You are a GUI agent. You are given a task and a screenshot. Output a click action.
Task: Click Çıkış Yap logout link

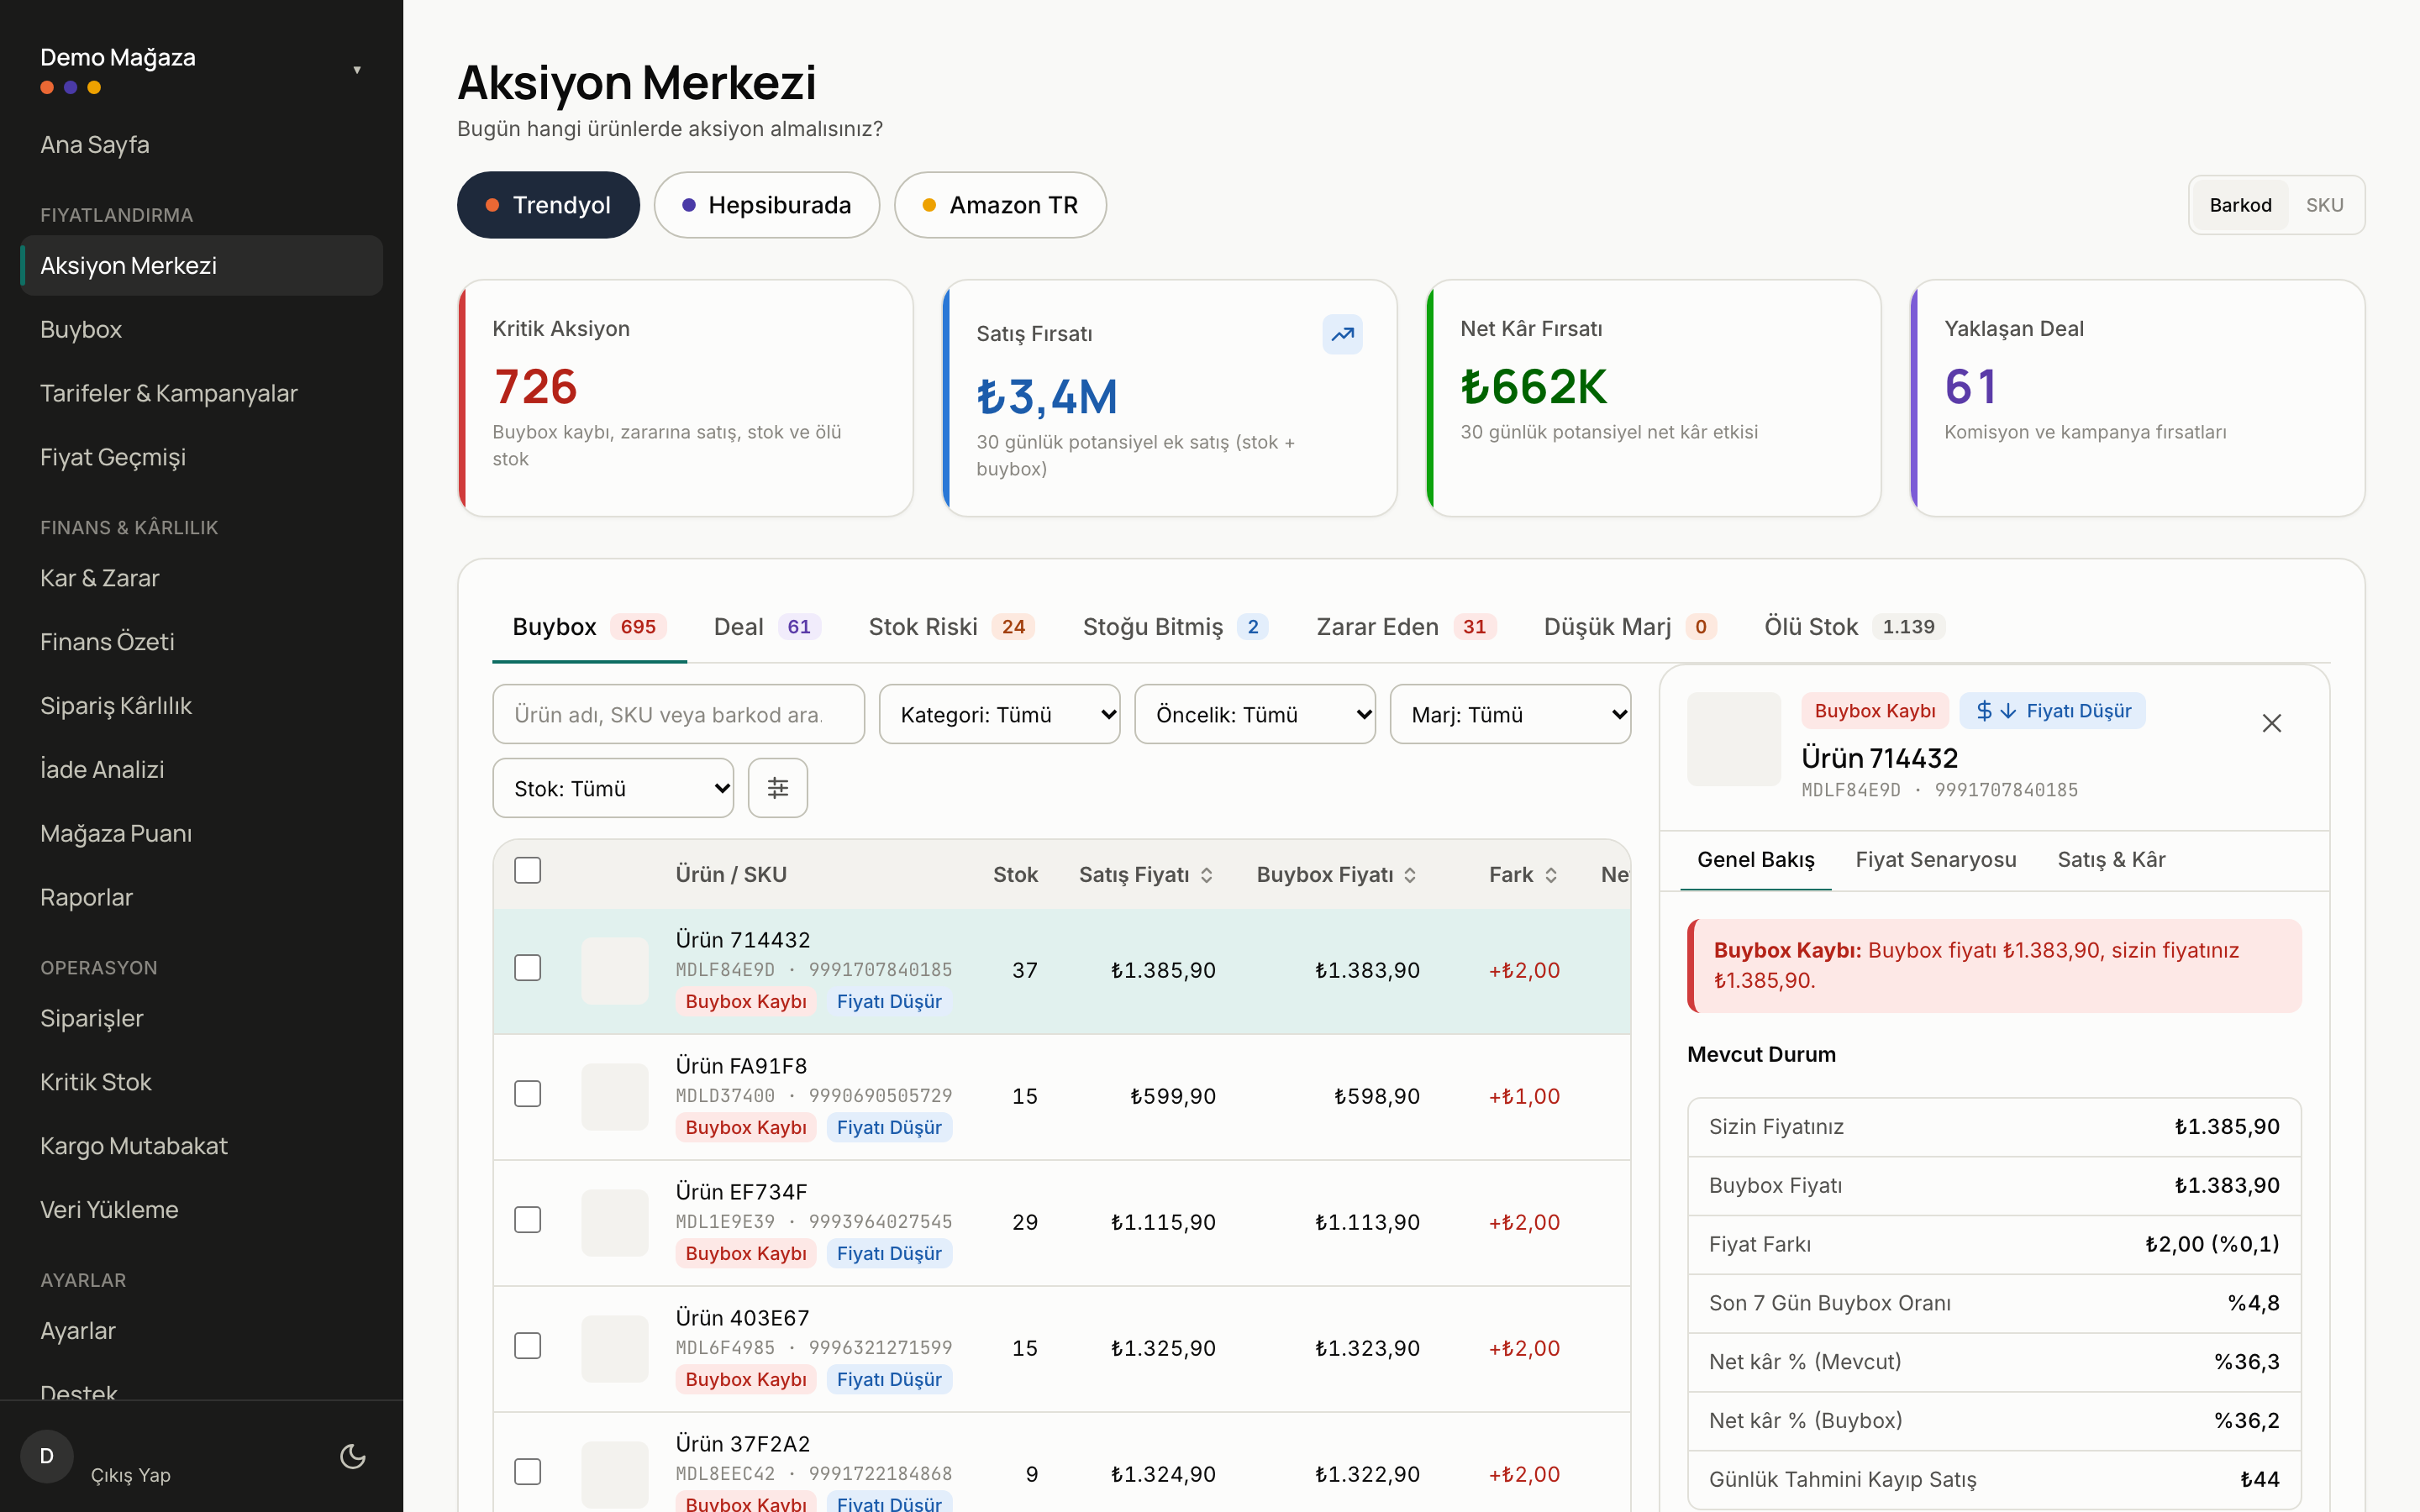pos(131,1475)
